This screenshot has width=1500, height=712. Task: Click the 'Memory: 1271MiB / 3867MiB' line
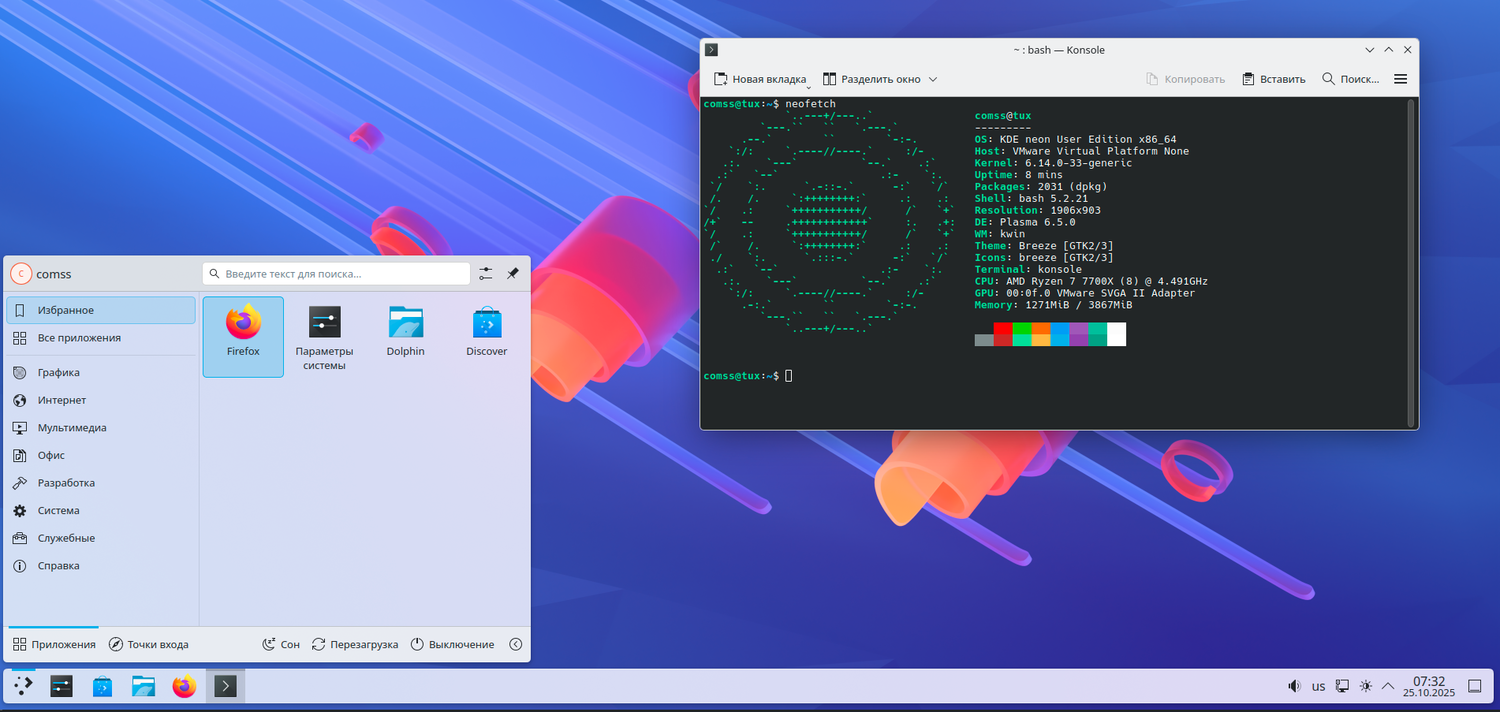(1054, 305)
